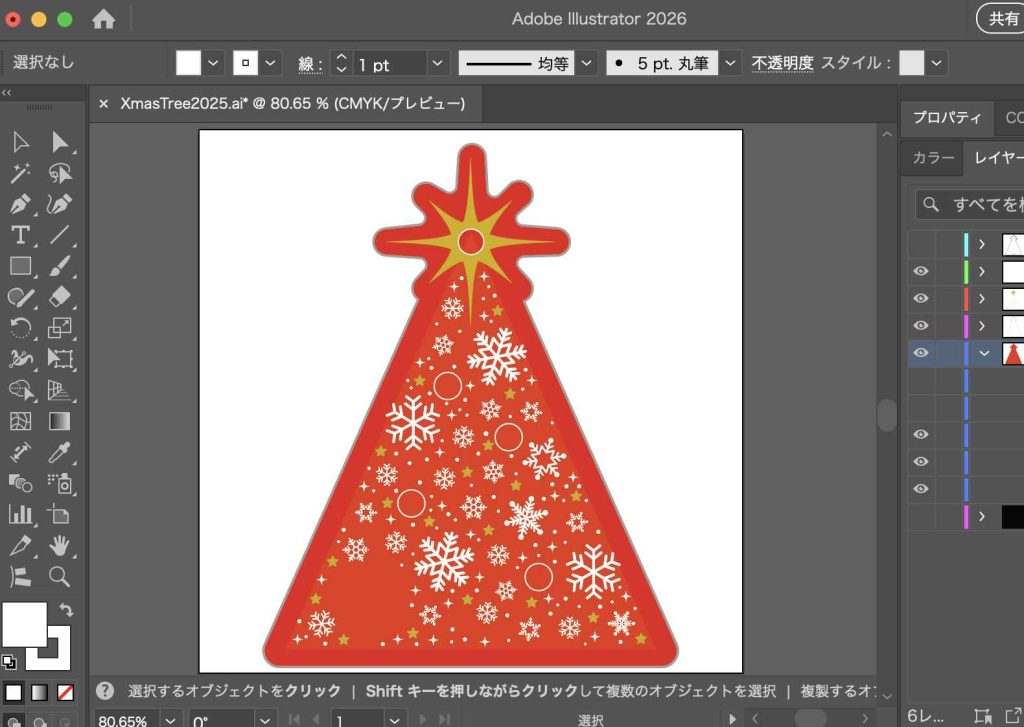Click the Direct Selection arrow tool
The height and width of the screenshot is (727, 1024).
(60, 142)
